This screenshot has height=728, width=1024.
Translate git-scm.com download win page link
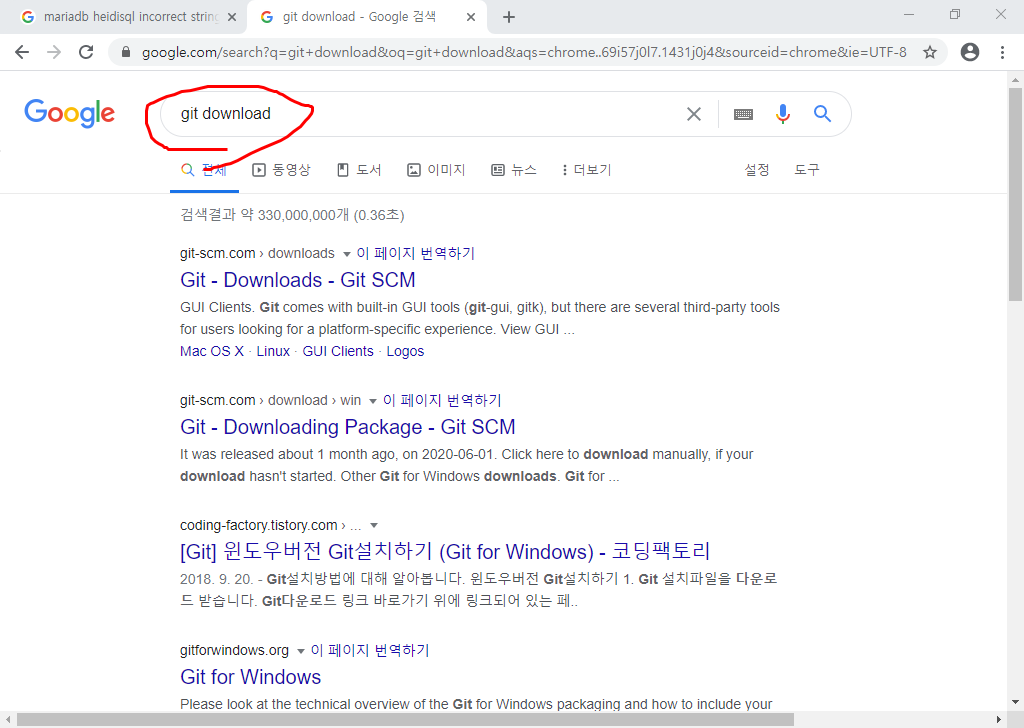click(x=442, y=400)
